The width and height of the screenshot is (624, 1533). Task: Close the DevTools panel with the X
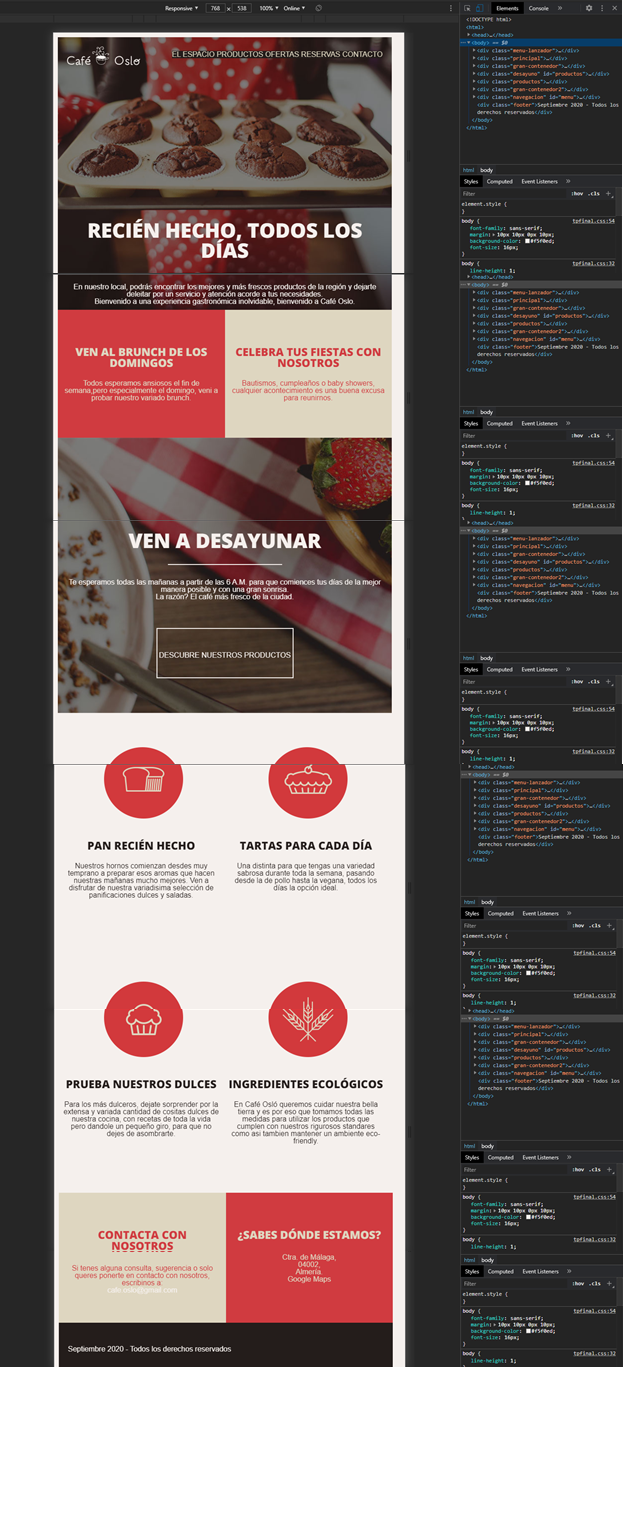pyautogui.click(x=613, y=8)
